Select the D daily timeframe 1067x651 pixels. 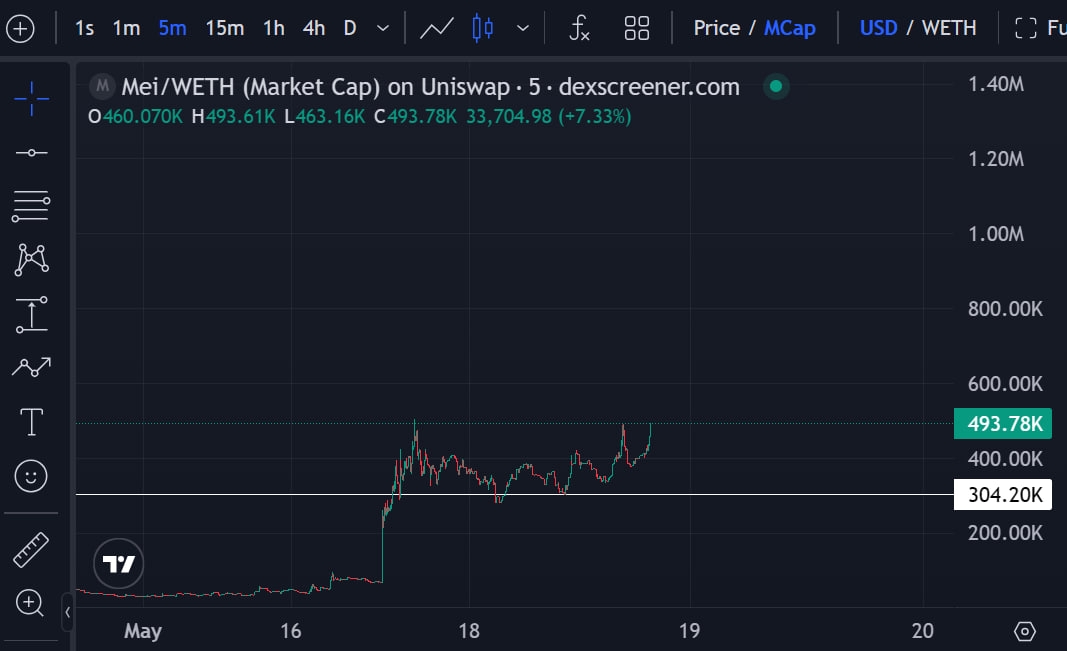pos(350,29)
